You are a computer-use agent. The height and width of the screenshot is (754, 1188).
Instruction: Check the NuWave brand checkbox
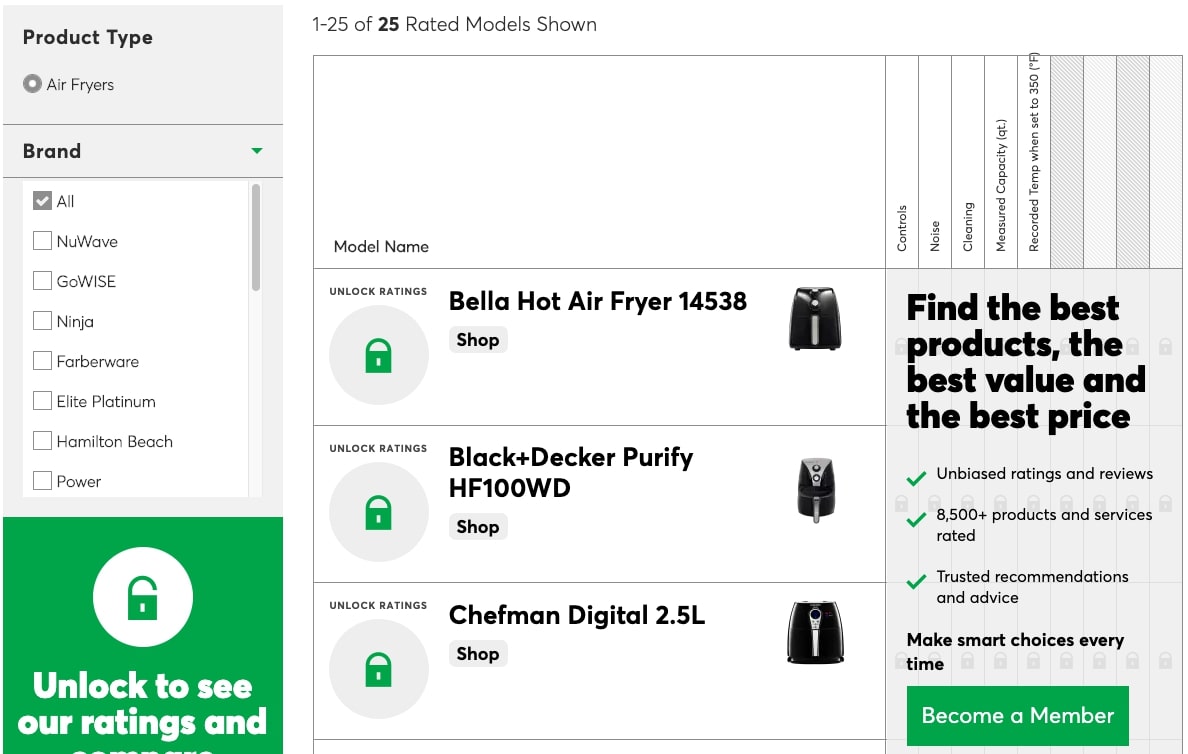(x=42, y=241)
